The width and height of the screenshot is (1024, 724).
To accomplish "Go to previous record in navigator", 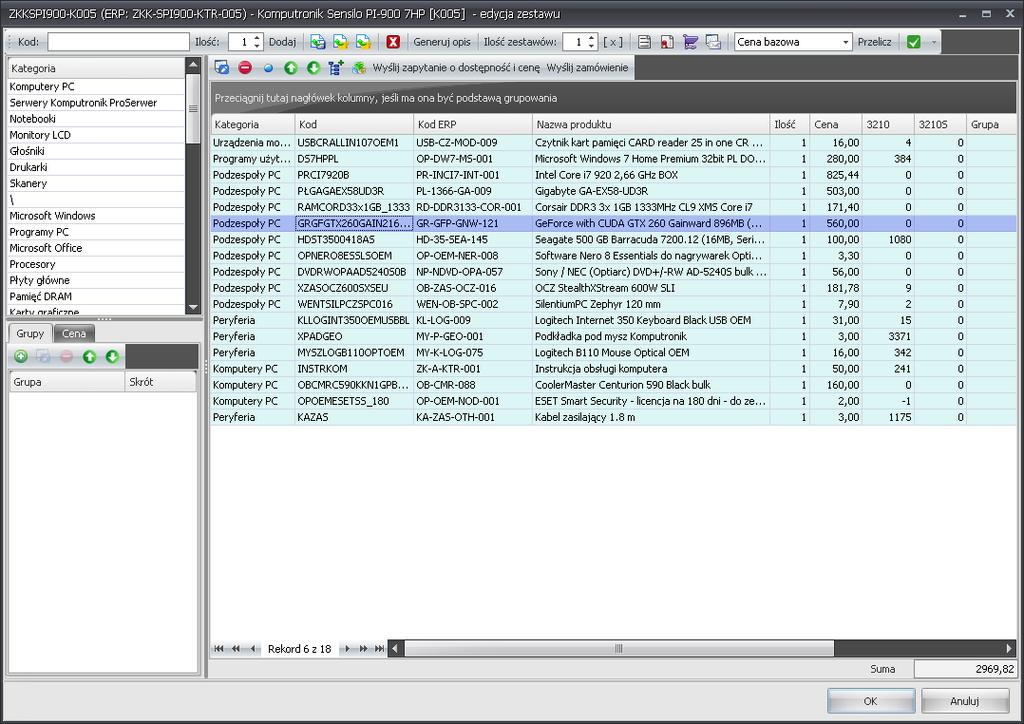I will point(253,648).
